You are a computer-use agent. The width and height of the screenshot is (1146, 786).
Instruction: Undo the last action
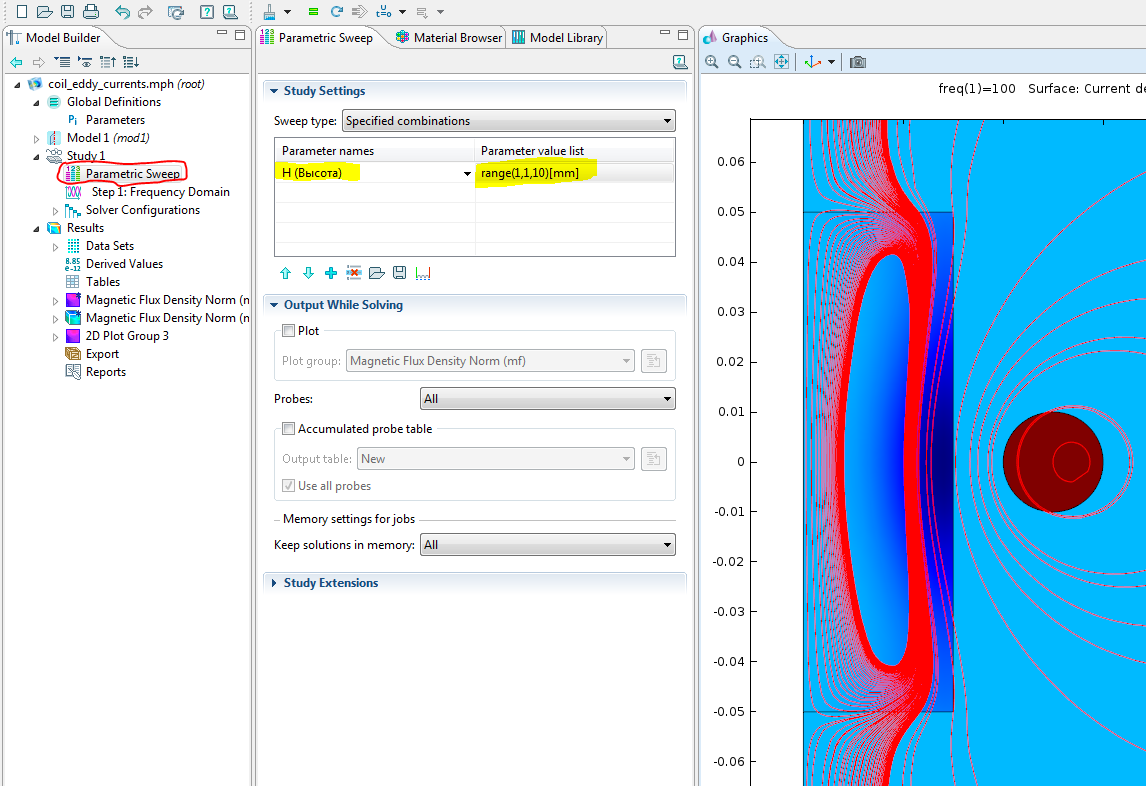pyautogui.click(x=122, y=12)
